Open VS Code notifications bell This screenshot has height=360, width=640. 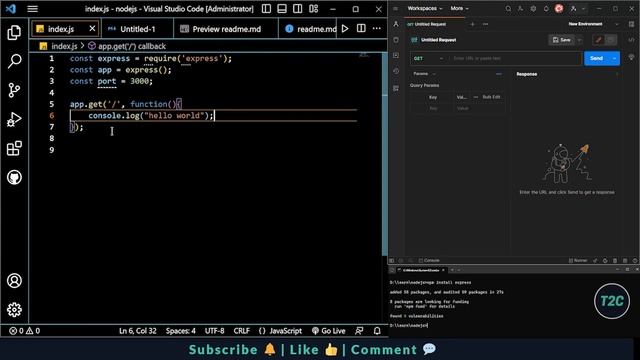[377, 331]
